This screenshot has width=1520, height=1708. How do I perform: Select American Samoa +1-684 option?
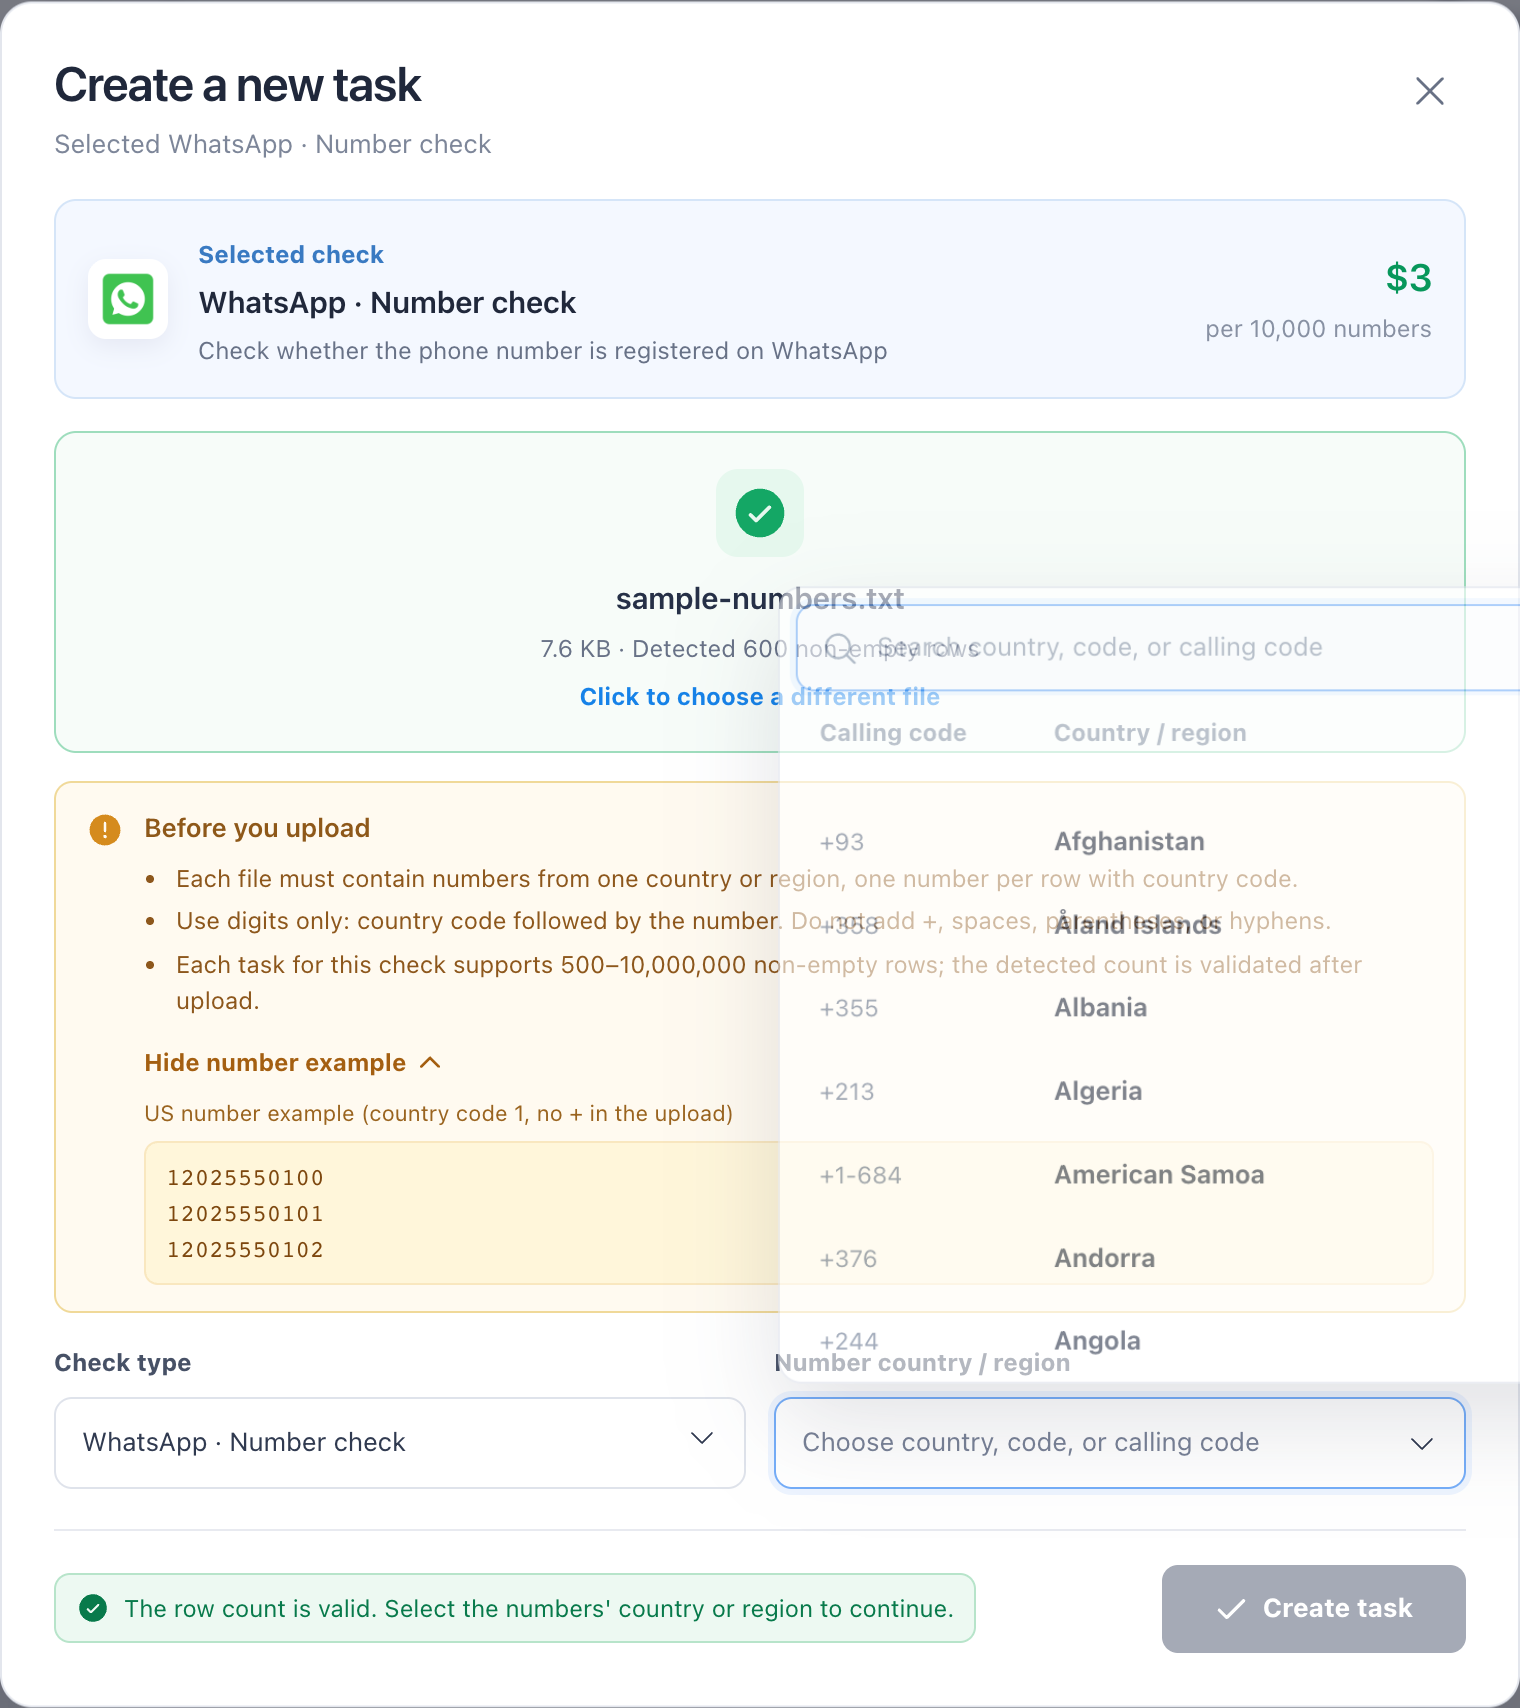click(x=1150, y=1175)
